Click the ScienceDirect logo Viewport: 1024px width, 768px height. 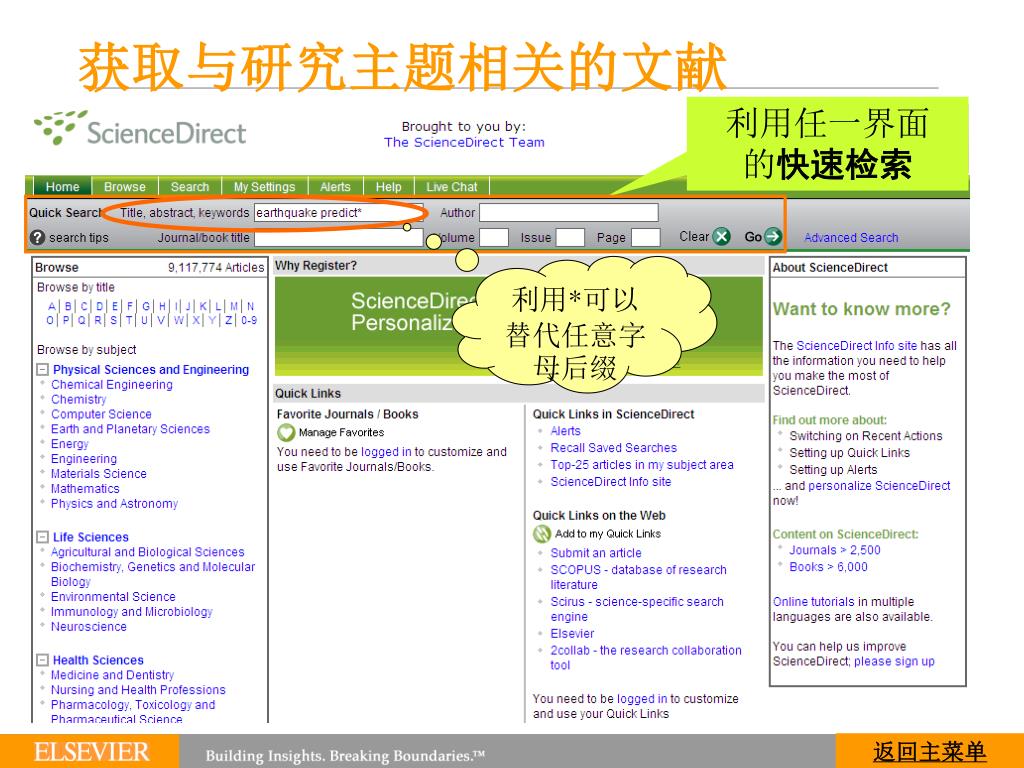pos(140,128)
